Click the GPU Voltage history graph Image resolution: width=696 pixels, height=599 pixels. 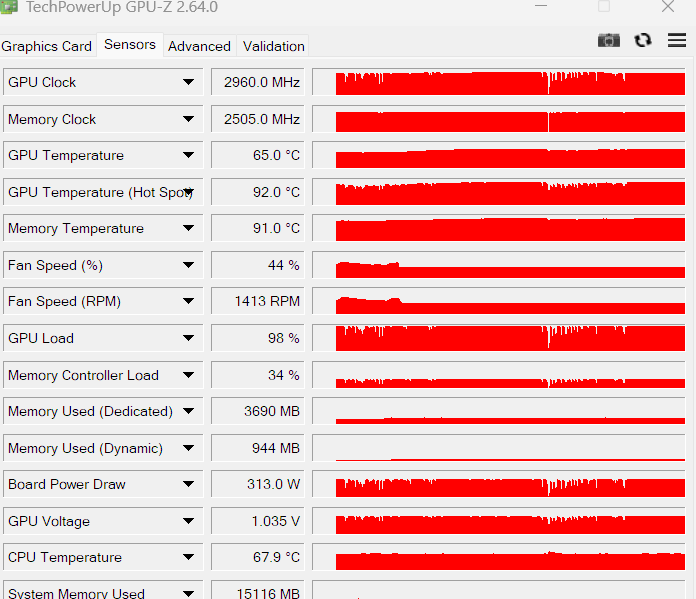pyautogui.click(x=499, y=521)
